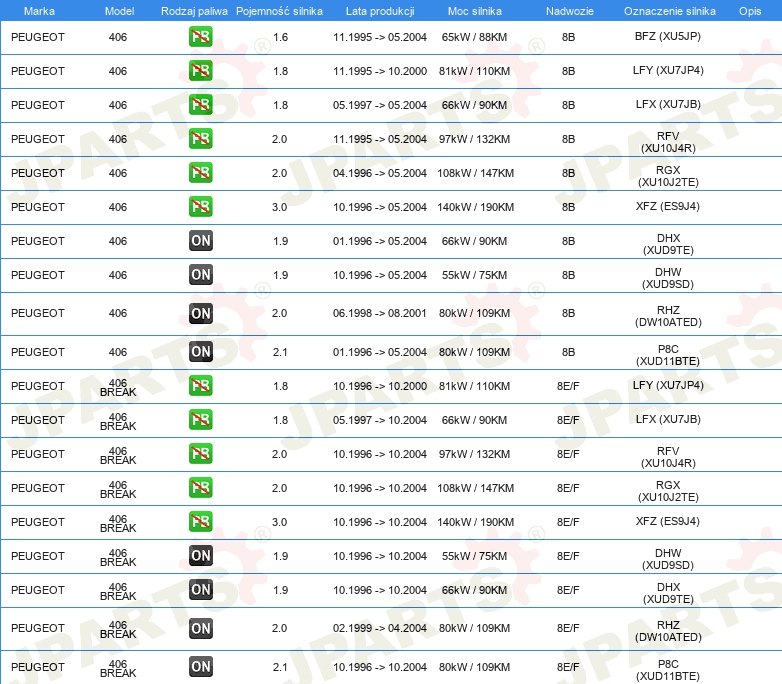The width and height of the screenshot is (782, 684).
Task: Click the ON icon in the 8B RHZ (DW10ATED) row
Action: click(200, 313)
